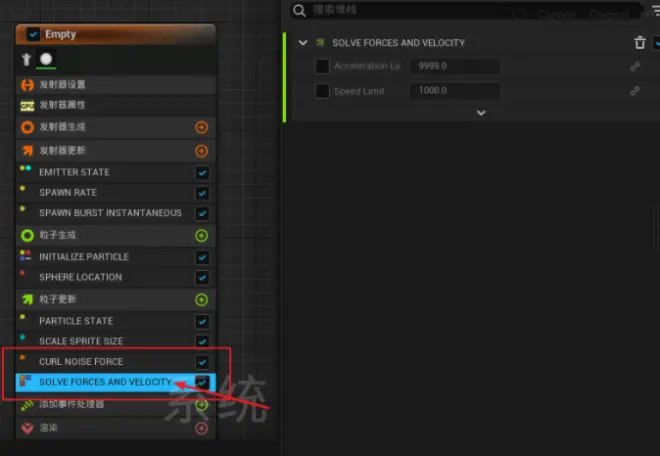Add a renderer to 渲染 section
Image resolution: width=660 pixels, height=456 pixels.
[202, 428]
